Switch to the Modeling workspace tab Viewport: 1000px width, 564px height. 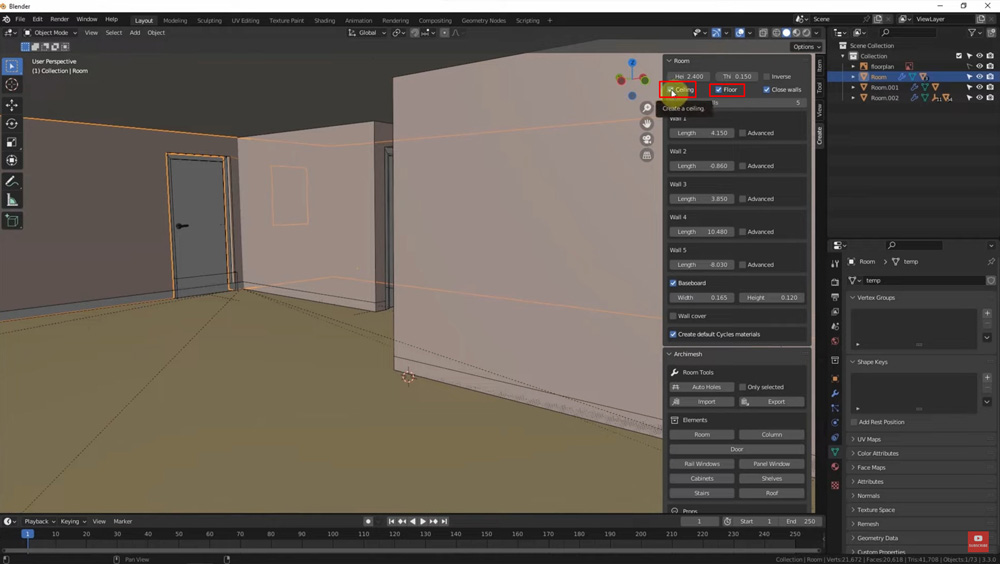(x=175, y=20)
